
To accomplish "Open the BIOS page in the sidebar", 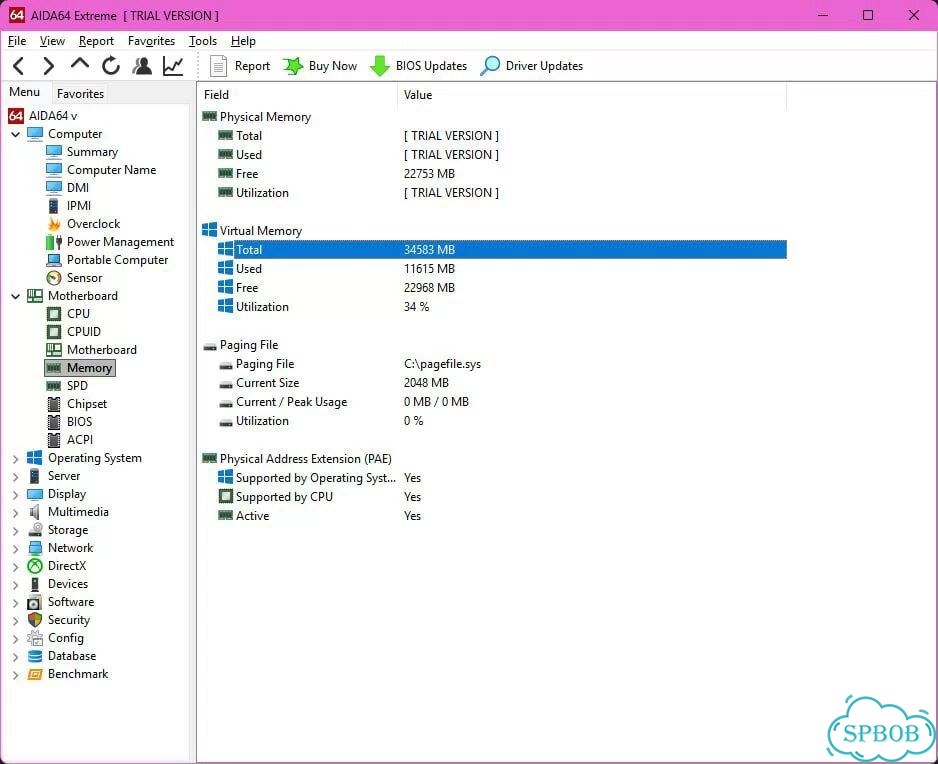I will (80, 422).
